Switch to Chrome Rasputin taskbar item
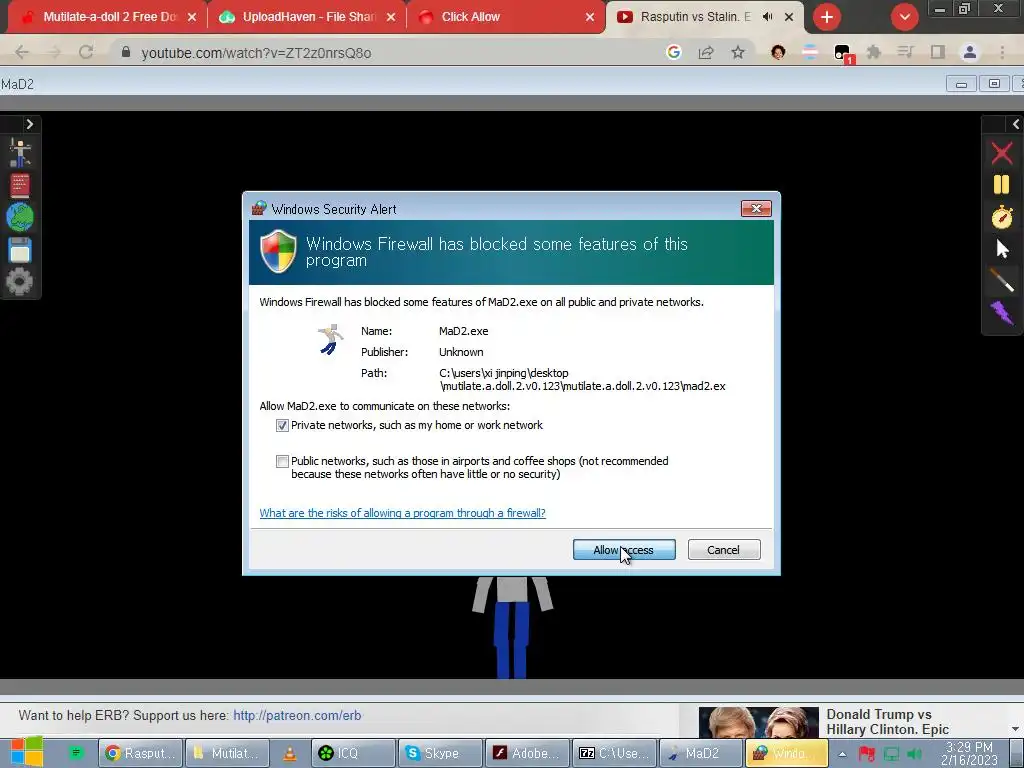 point(140,753)
